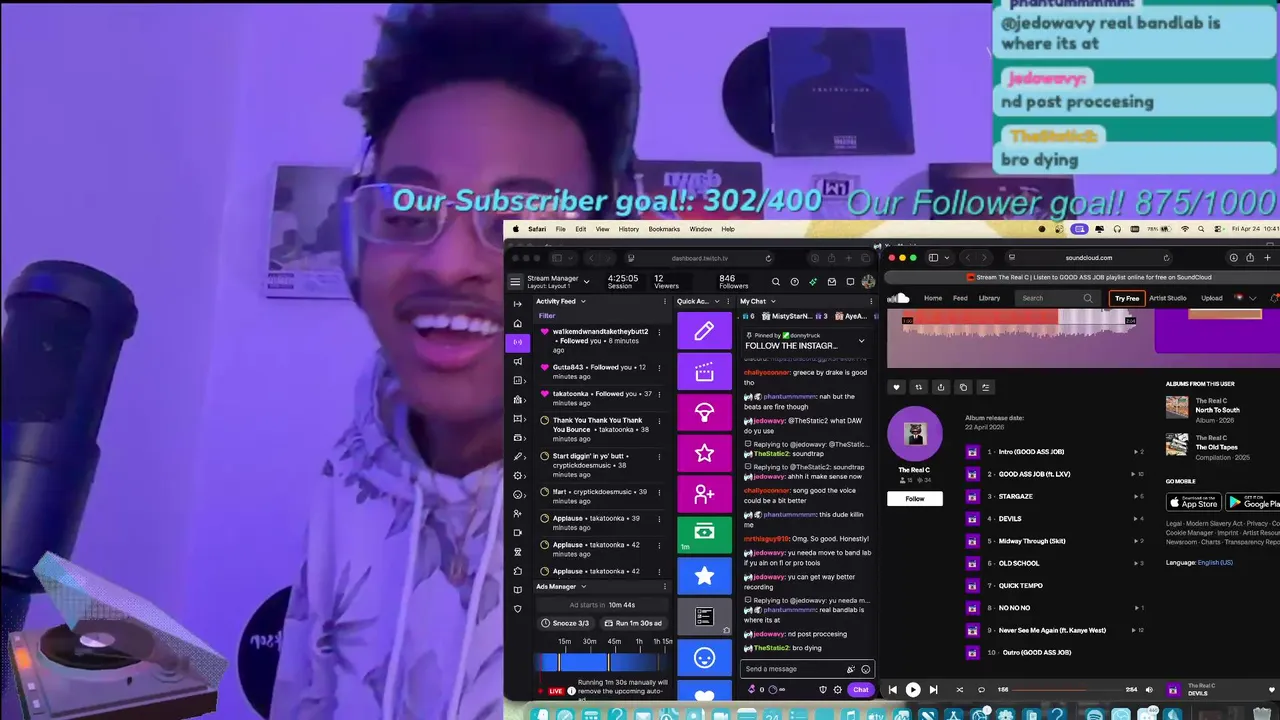
Task: Mute SoundCloud player volume icon
Action: pyautogui.click(x=1148, y=689)
